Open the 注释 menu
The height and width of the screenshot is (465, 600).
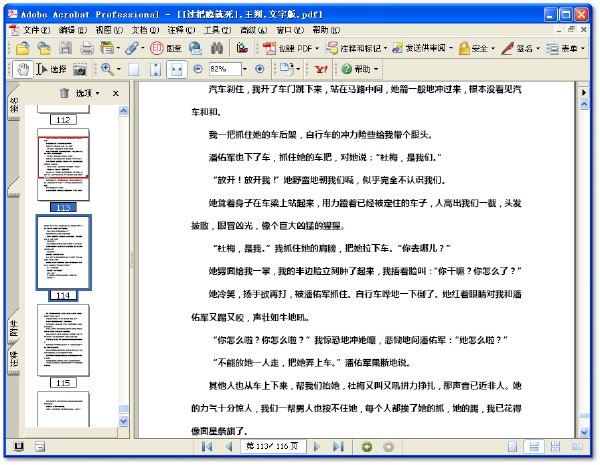[181, 30]
